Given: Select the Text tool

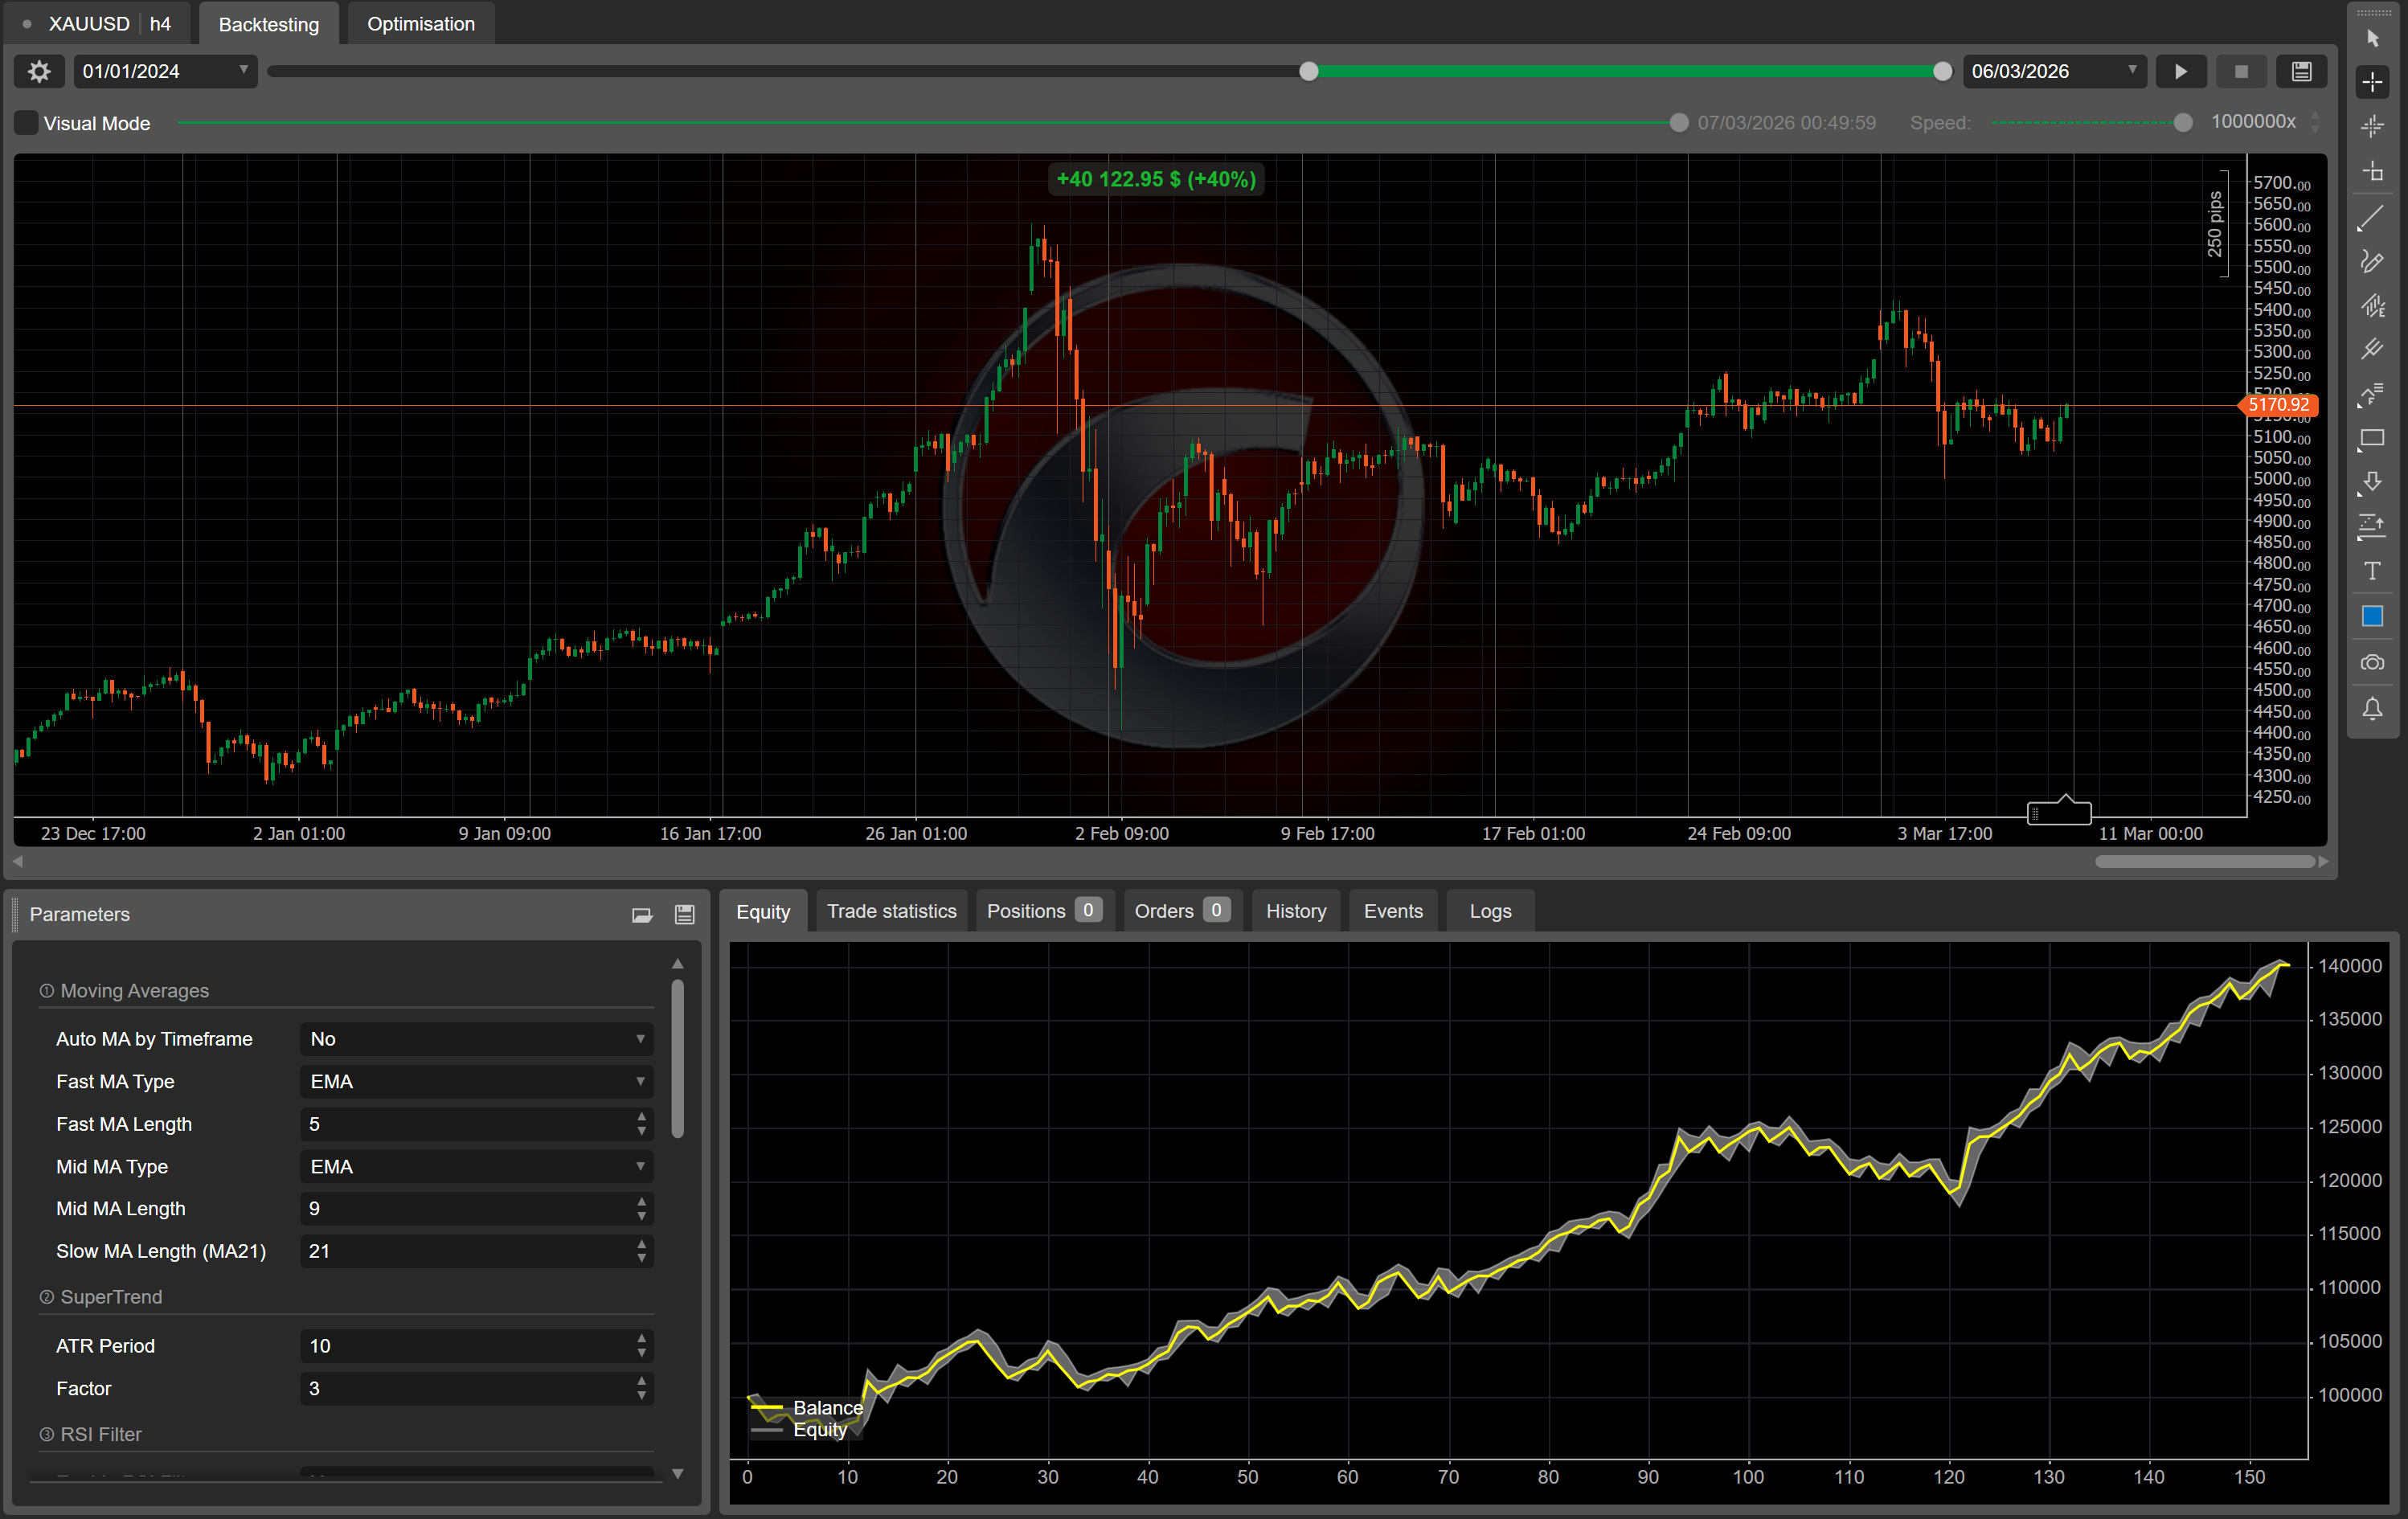Looking at the screenshot, I should click(x=2371, y=571).
